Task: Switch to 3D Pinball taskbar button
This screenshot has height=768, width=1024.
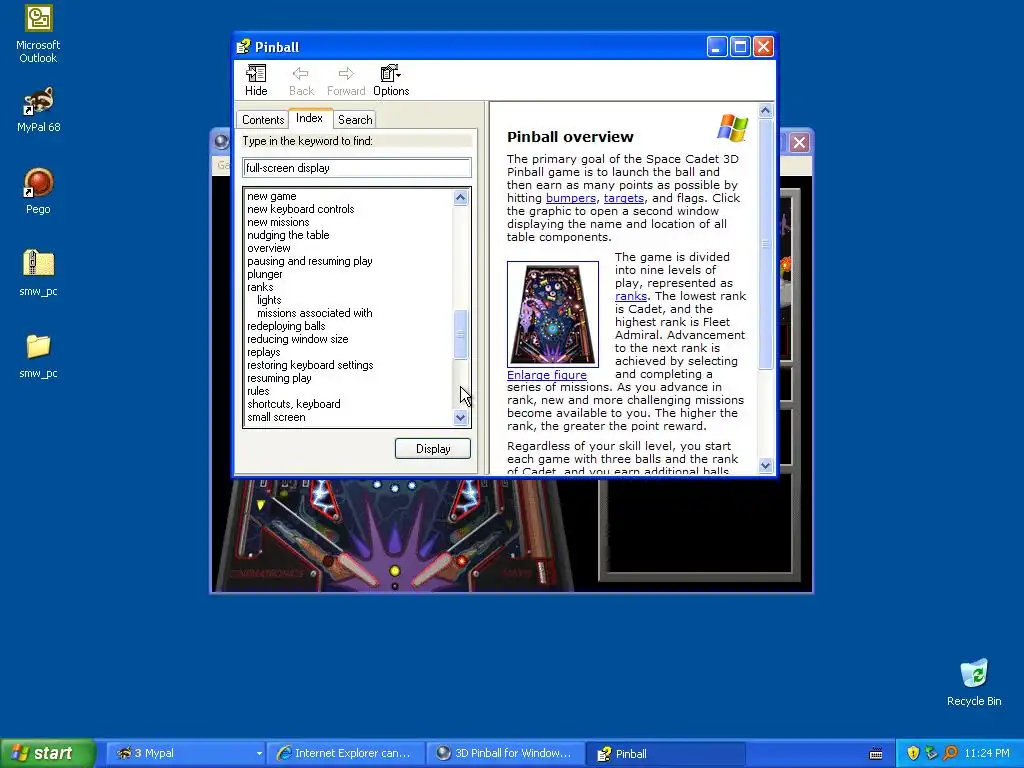Action: 505,753
